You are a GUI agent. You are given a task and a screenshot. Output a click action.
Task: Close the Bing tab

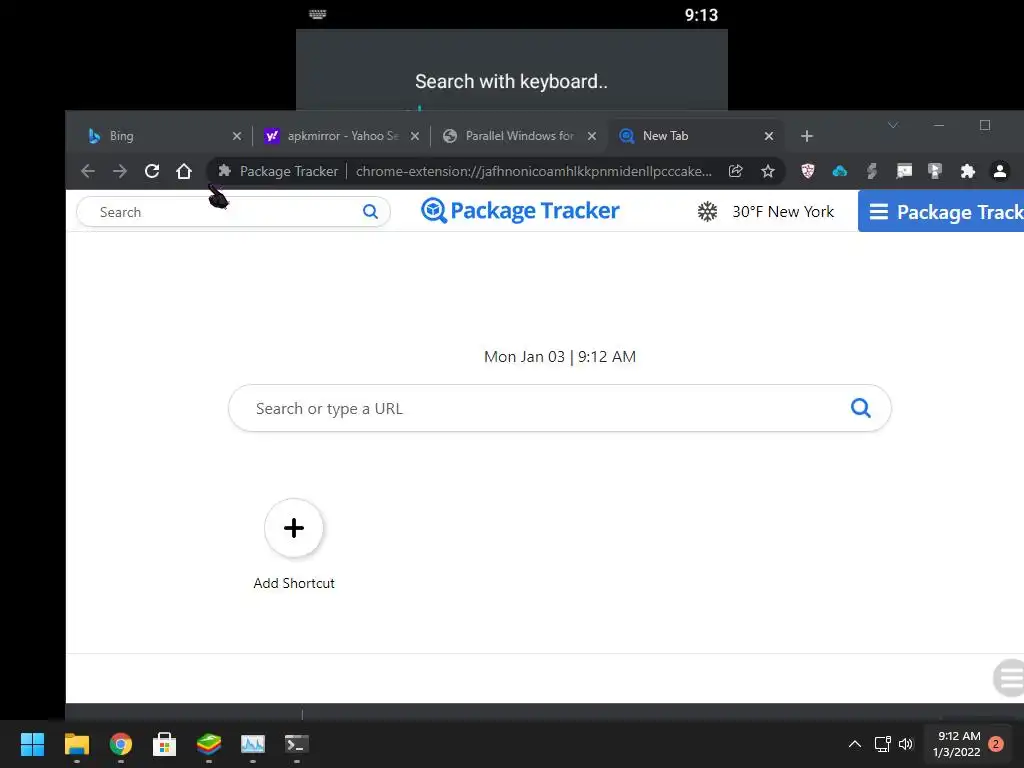(236, 136)
